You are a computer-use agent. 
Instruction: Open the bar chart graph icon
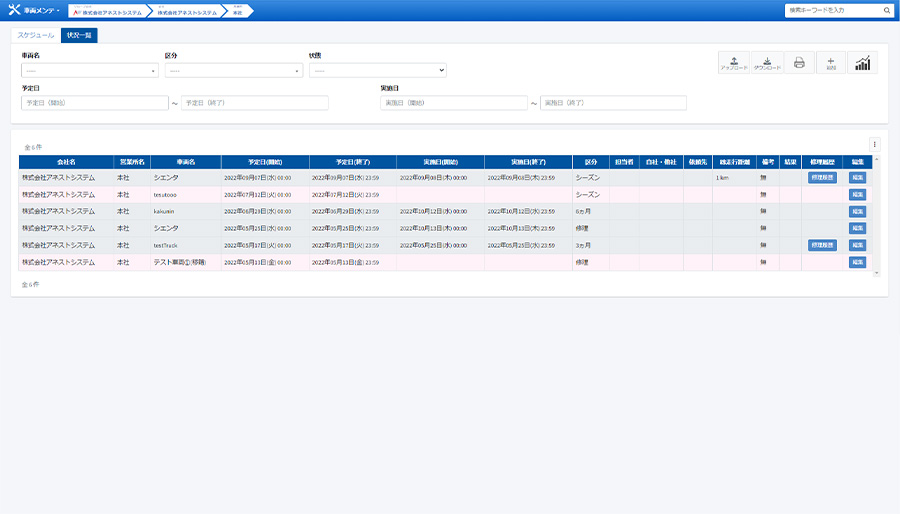(863, 63)
